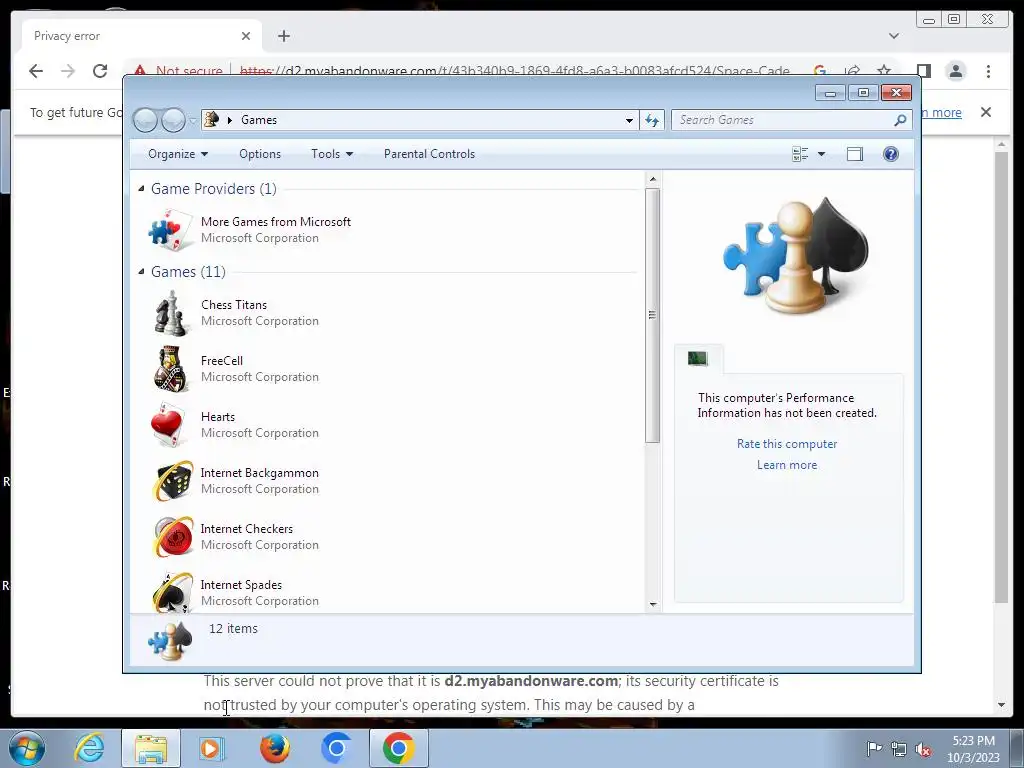Open recent pages dropdown next to forward
Viewport: 1024px width, 768px height.
(193, 121)
